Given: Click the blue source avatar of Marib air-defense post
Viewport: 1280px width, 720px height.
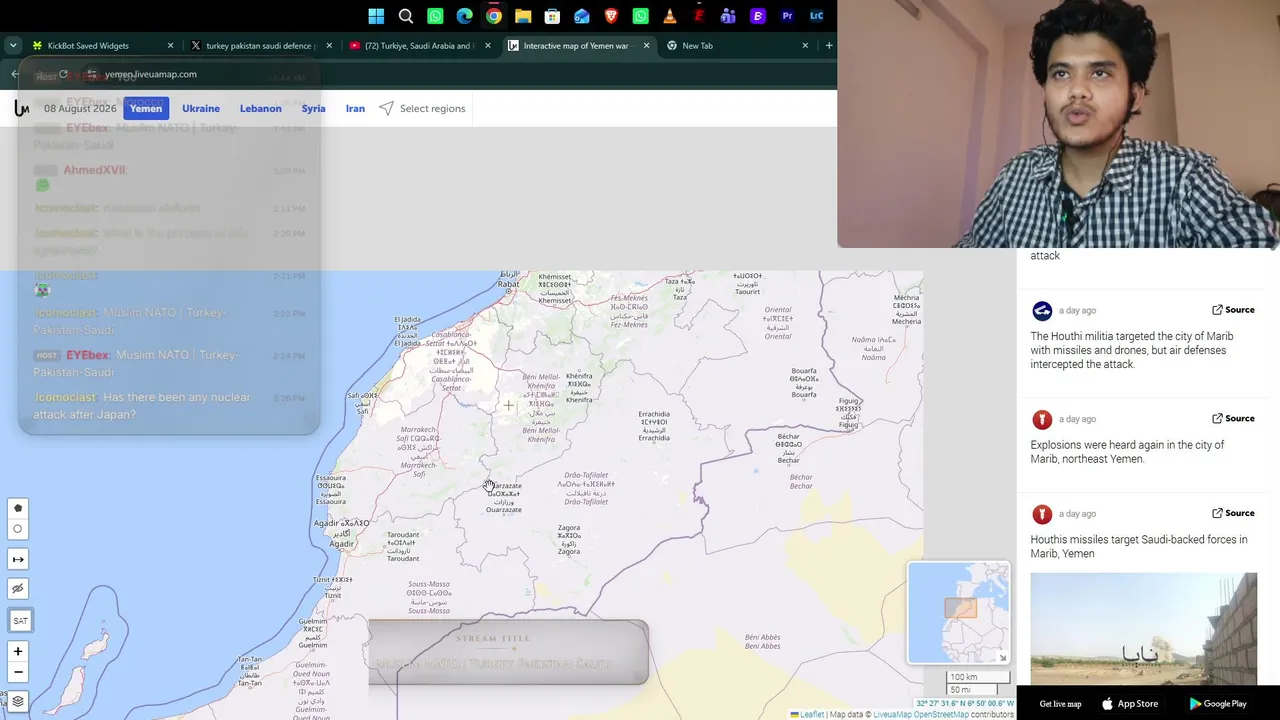Looking at the screenshot, I should click(1042, 311).
